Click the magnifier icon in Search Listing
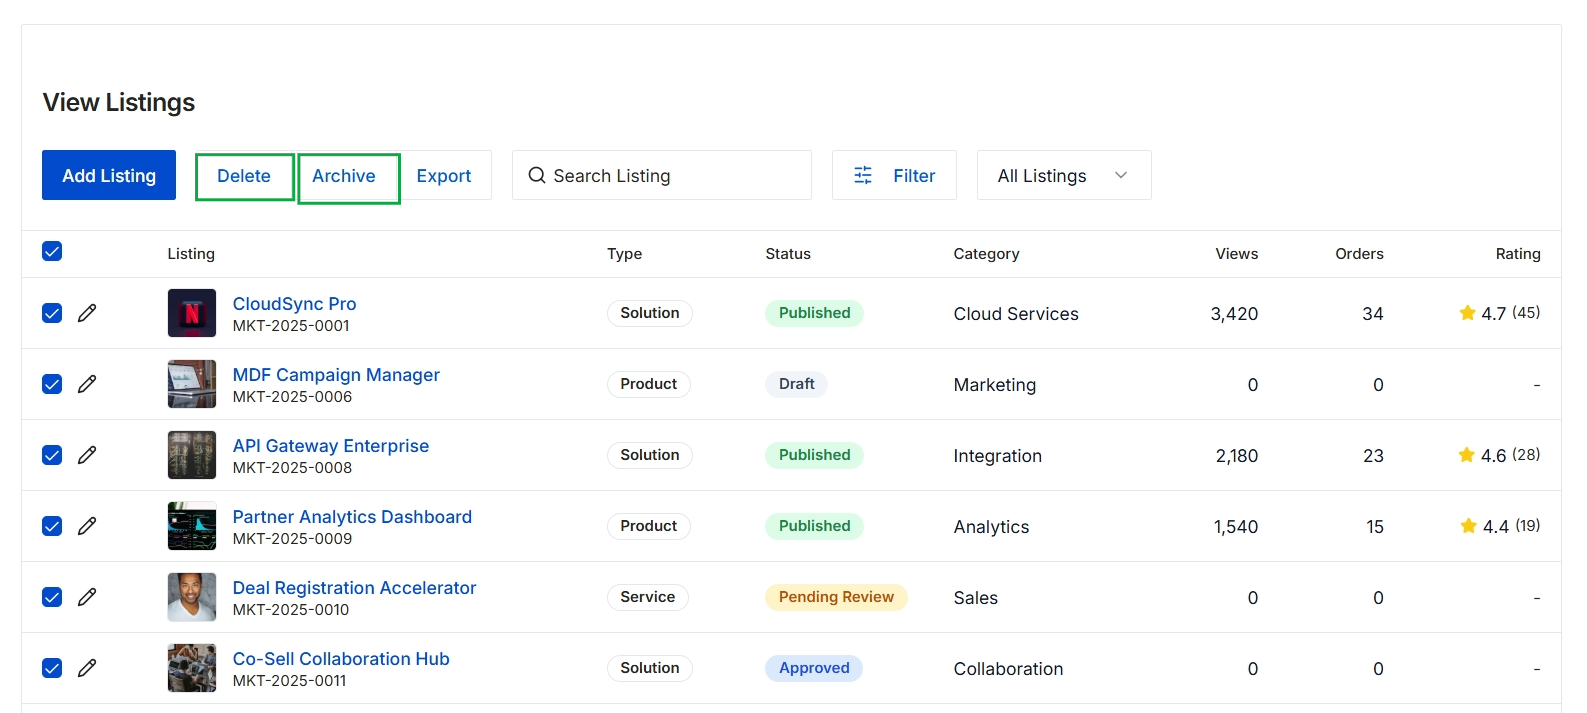 (537, 175)
